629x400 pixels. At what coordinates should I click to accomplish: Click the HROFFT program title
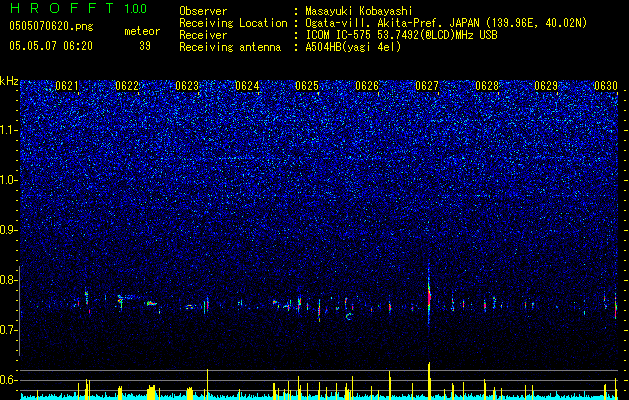(62, 8)
